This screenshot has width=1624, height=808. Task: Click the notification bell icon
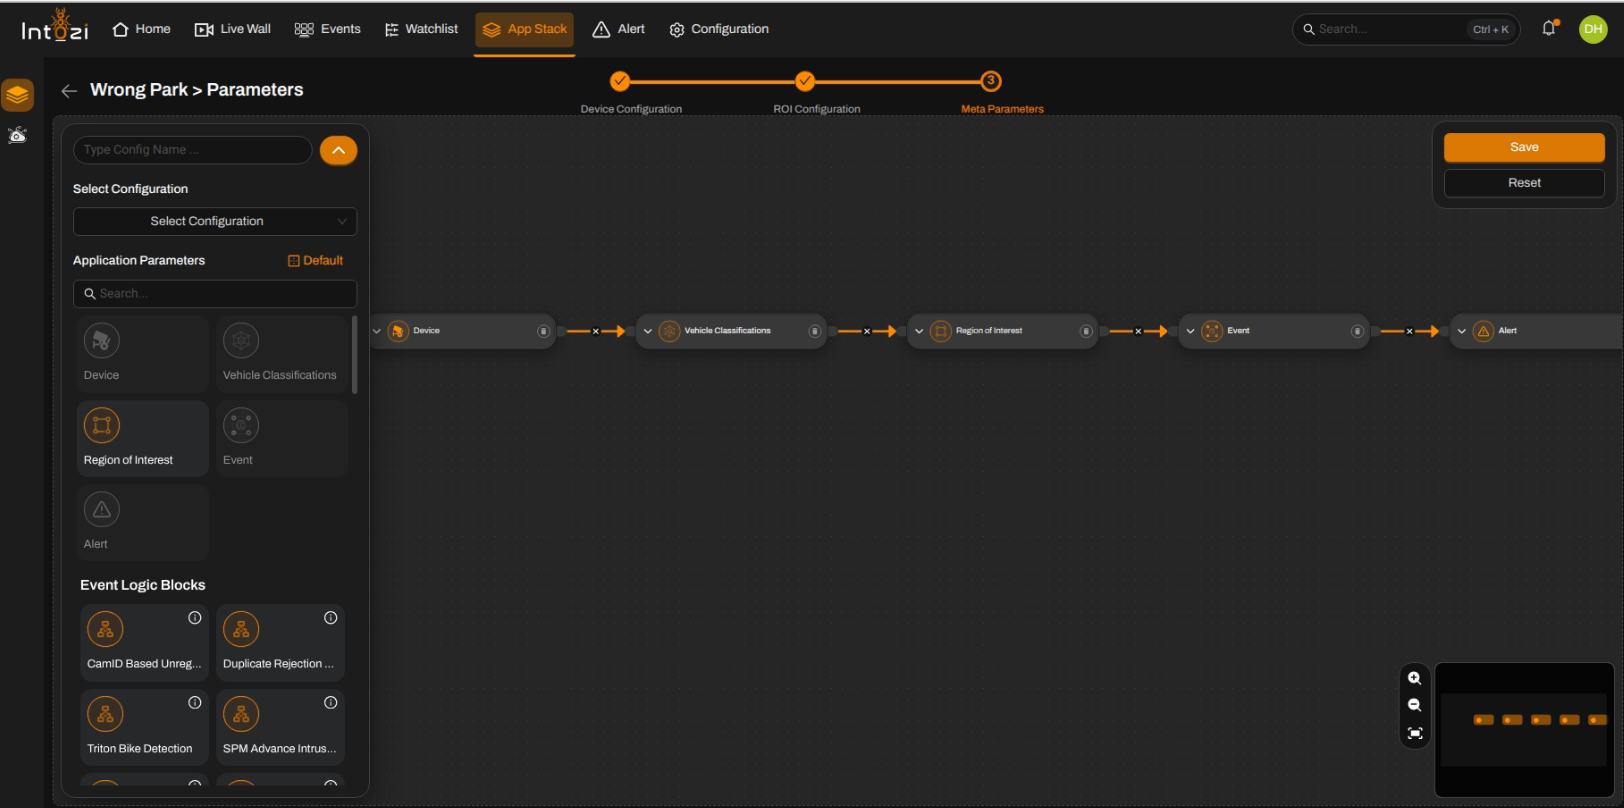[x=1549, y=28]
